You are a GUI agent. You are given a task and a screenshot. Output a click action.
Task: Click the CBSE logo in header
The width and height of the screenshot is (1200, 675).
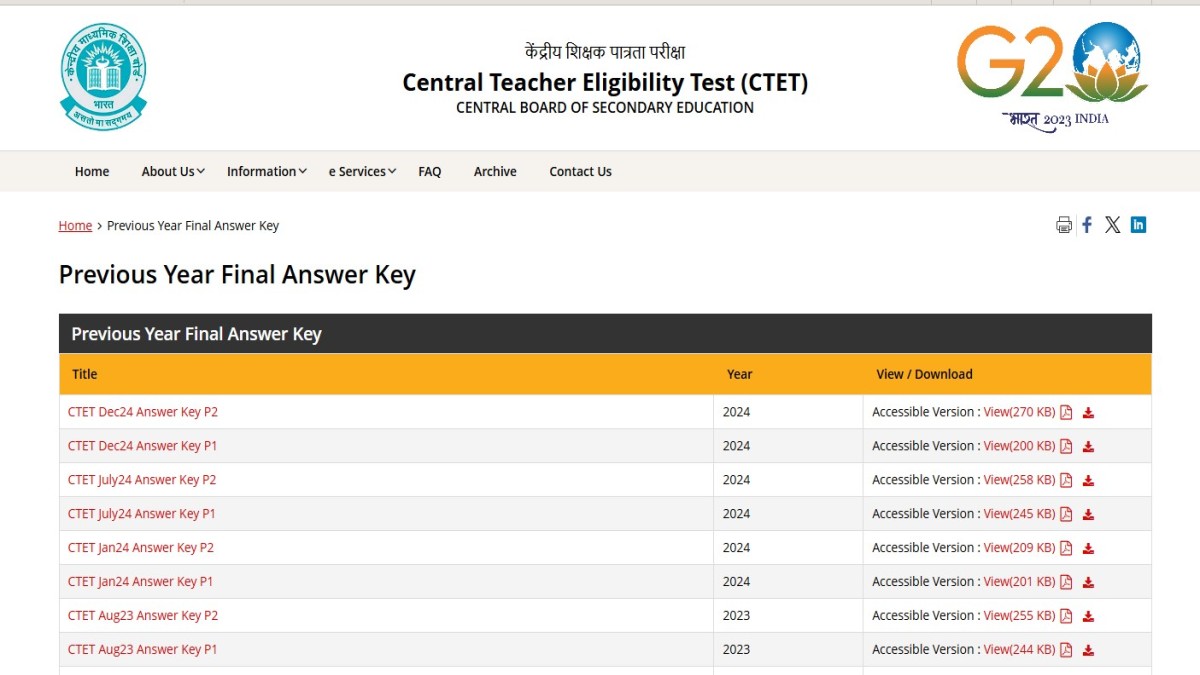tap(102, 76)
